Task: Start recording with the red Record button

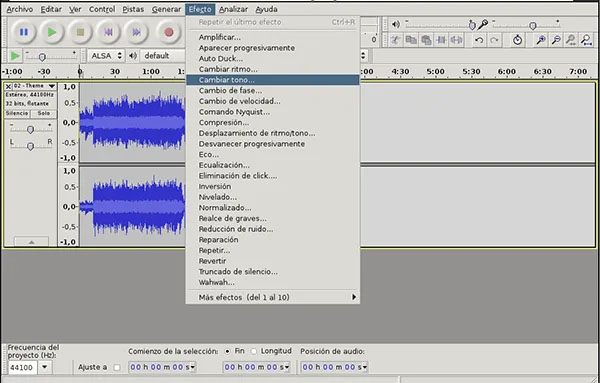Action: click(x=169, y=32)
